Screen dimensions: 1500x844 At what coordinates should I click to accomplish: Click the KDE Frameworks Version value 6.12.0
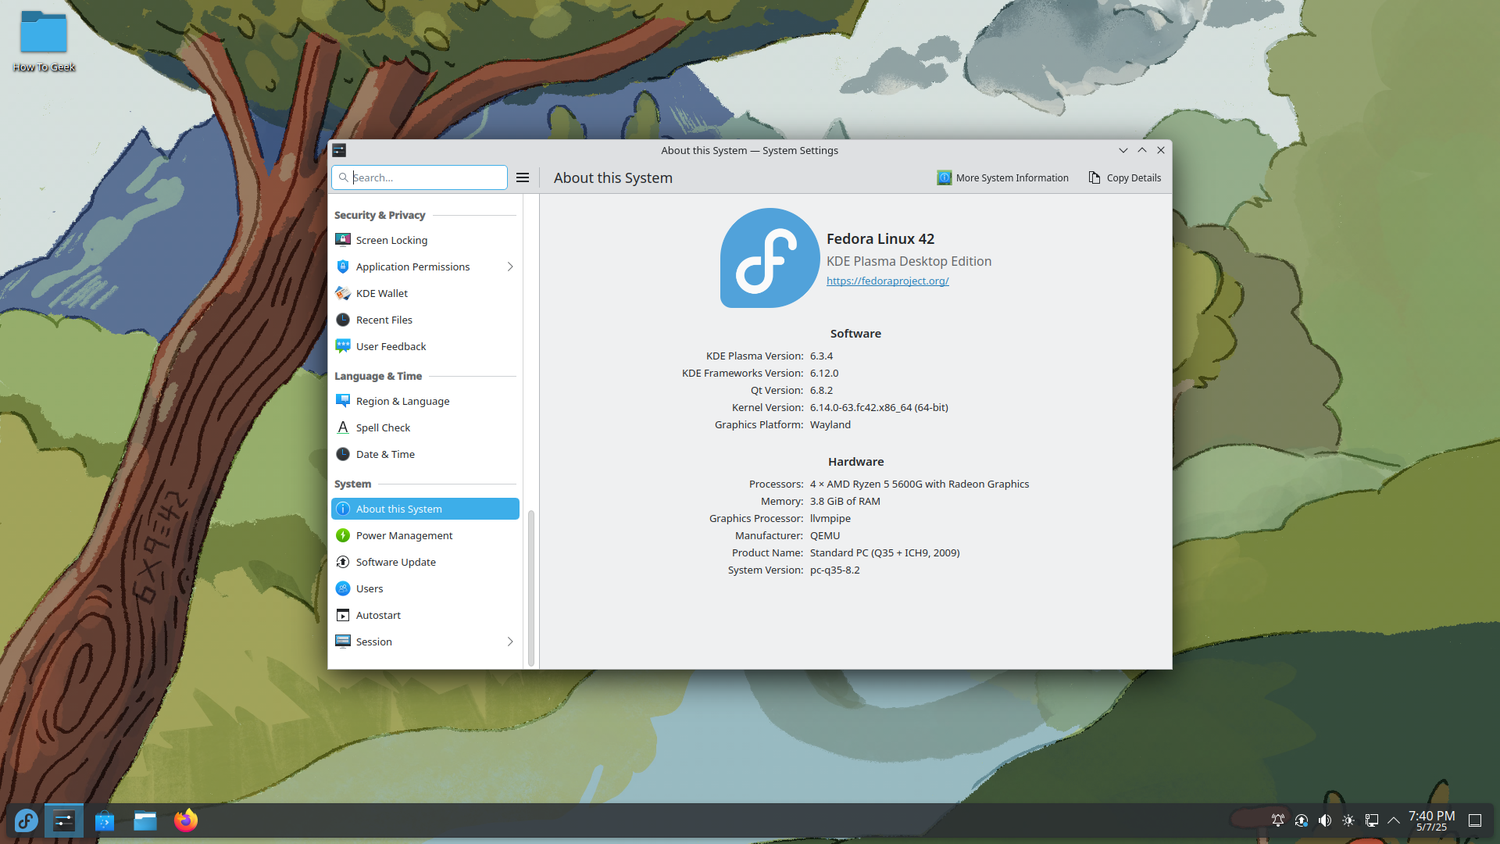[x=824, y=373]
